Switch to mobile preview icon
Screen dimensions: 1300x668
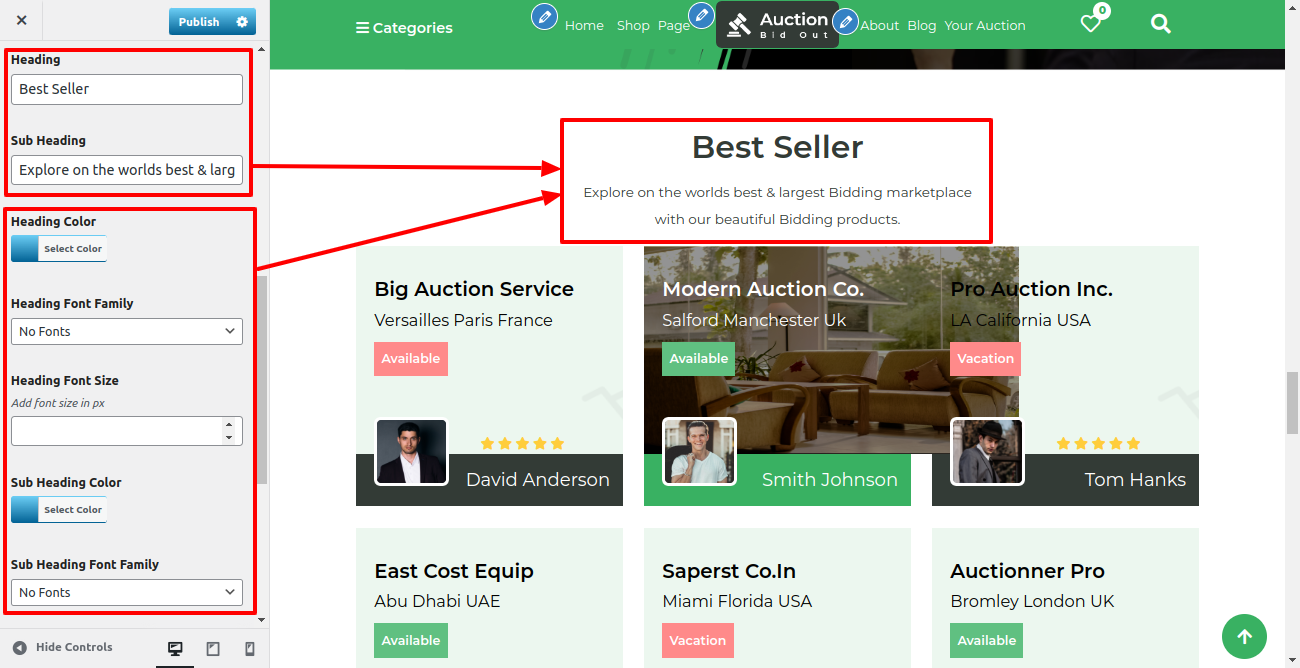[x=250, y=649]
